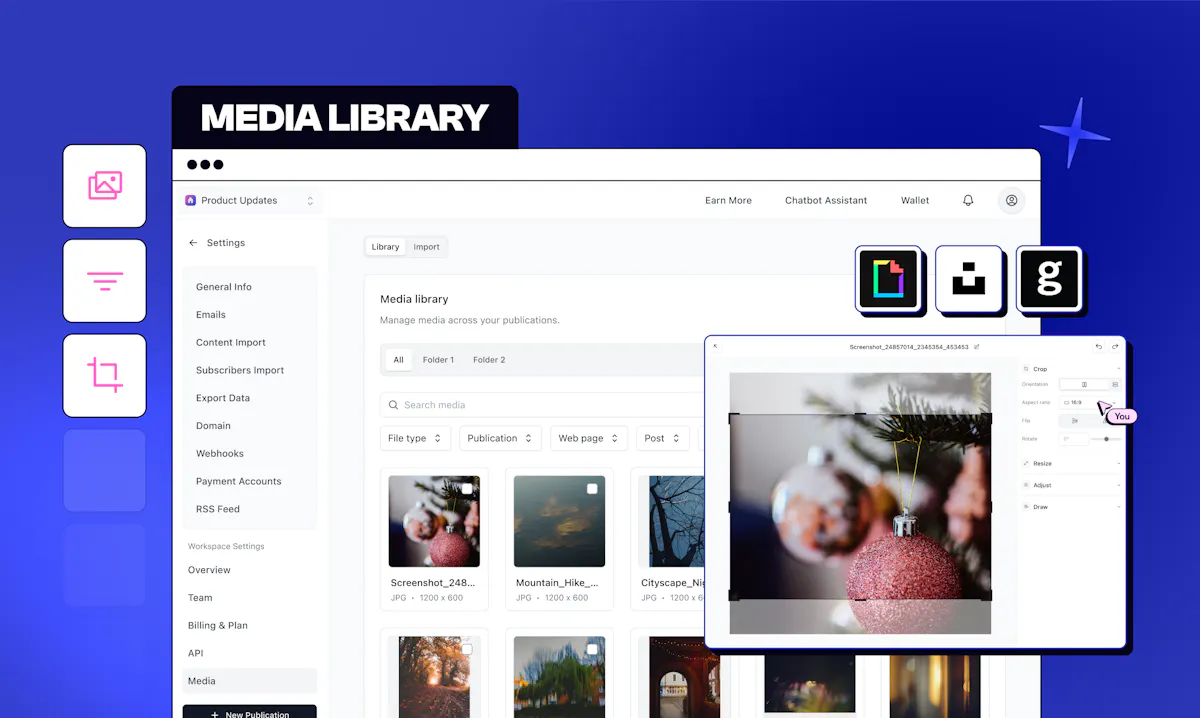Click the pink image gallery tile
1200x718 pixels.
105,186
